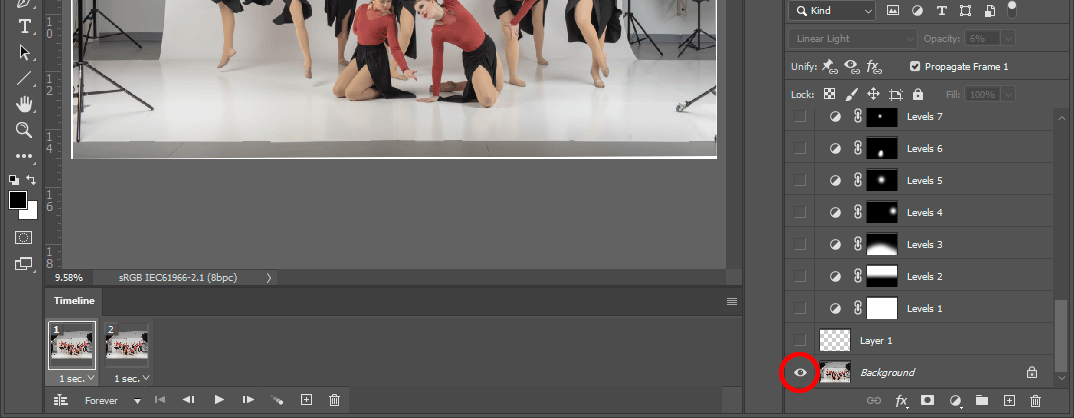Filter layers by adjustment layer icon

point(915,11)
